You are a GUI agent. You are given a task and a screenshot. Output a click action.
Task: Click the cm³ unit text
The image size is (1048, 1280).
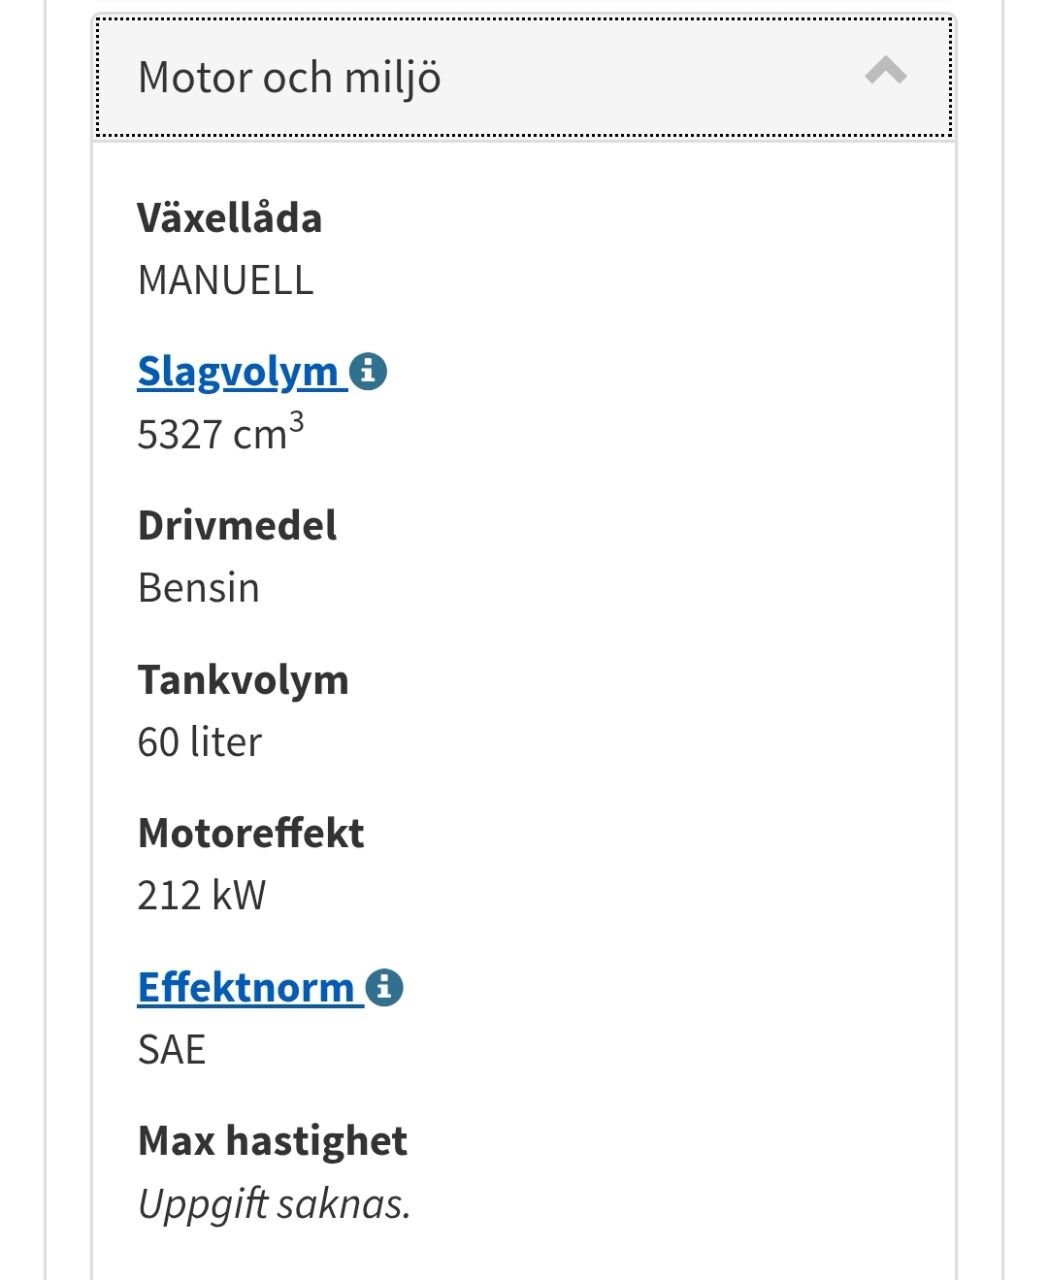tap(266, 433)
